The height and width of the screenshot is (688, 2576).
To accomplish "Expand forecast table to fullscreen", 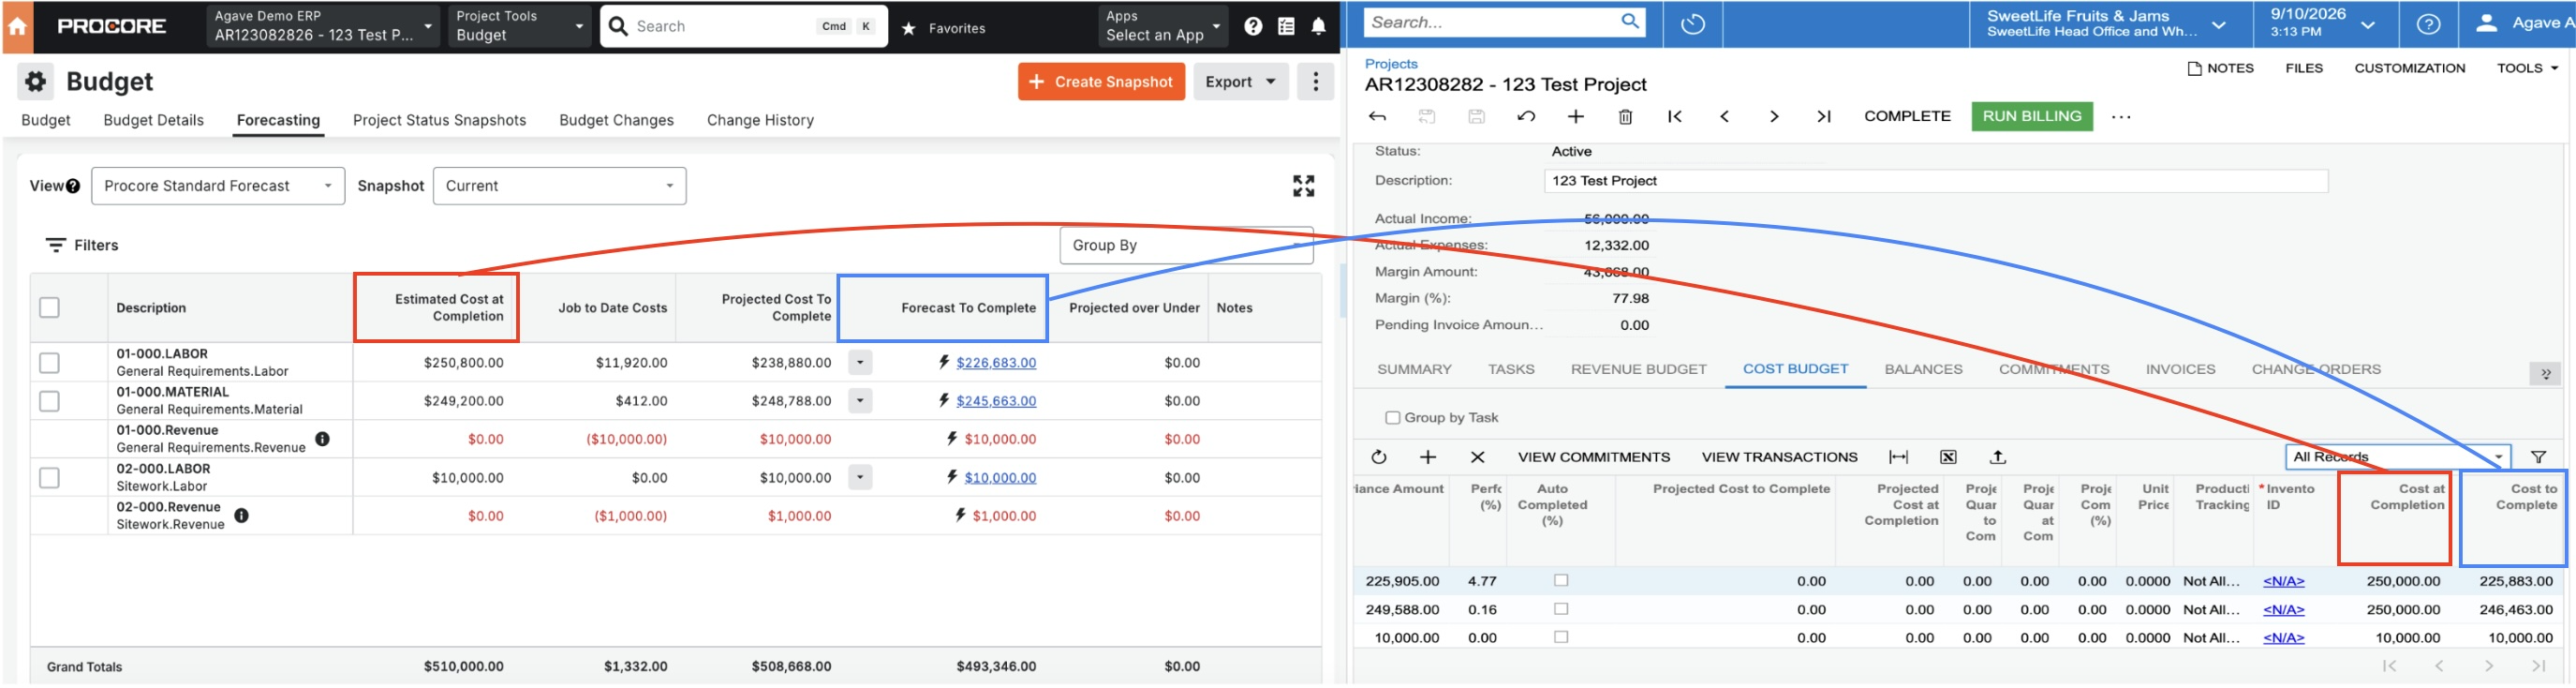I will [x=1303, y=186].
